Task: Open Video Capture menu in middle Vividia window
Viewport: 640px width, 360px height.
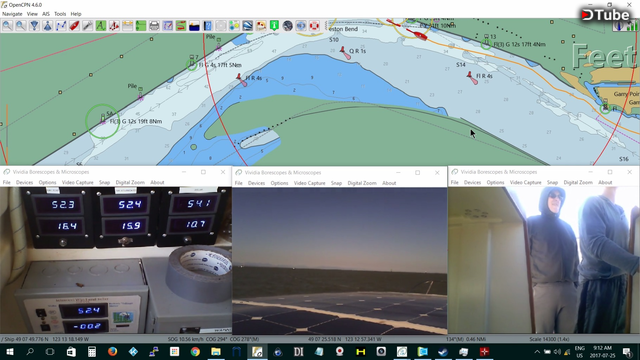Action: pos(309,183)
